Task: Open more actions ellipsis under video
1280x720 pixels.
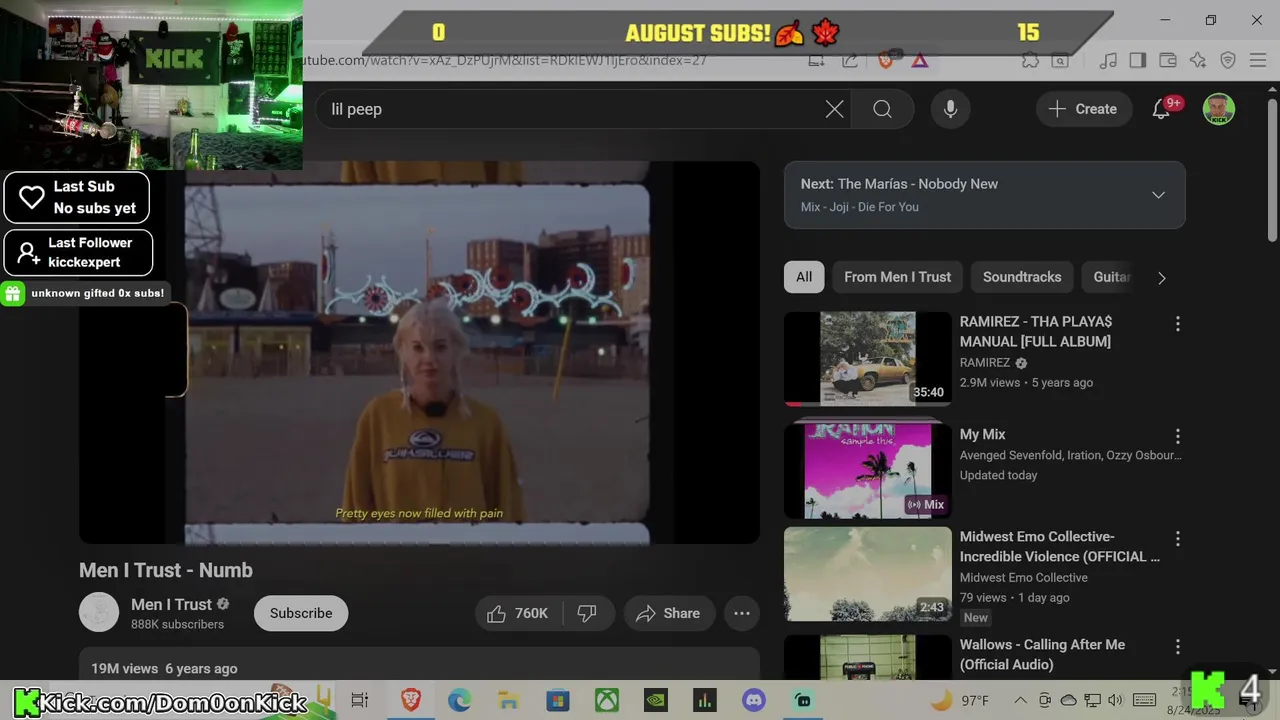Action: (742, 613)
